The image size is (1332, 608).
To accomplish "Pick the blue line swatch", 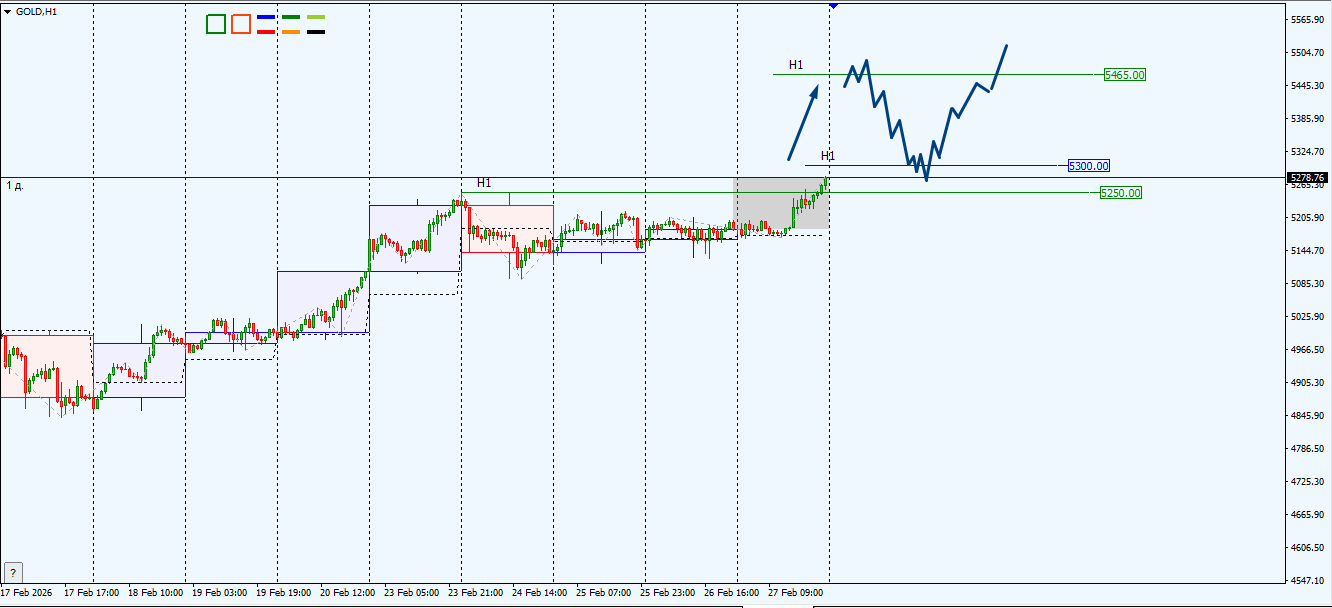I will [x=266, y=17].
